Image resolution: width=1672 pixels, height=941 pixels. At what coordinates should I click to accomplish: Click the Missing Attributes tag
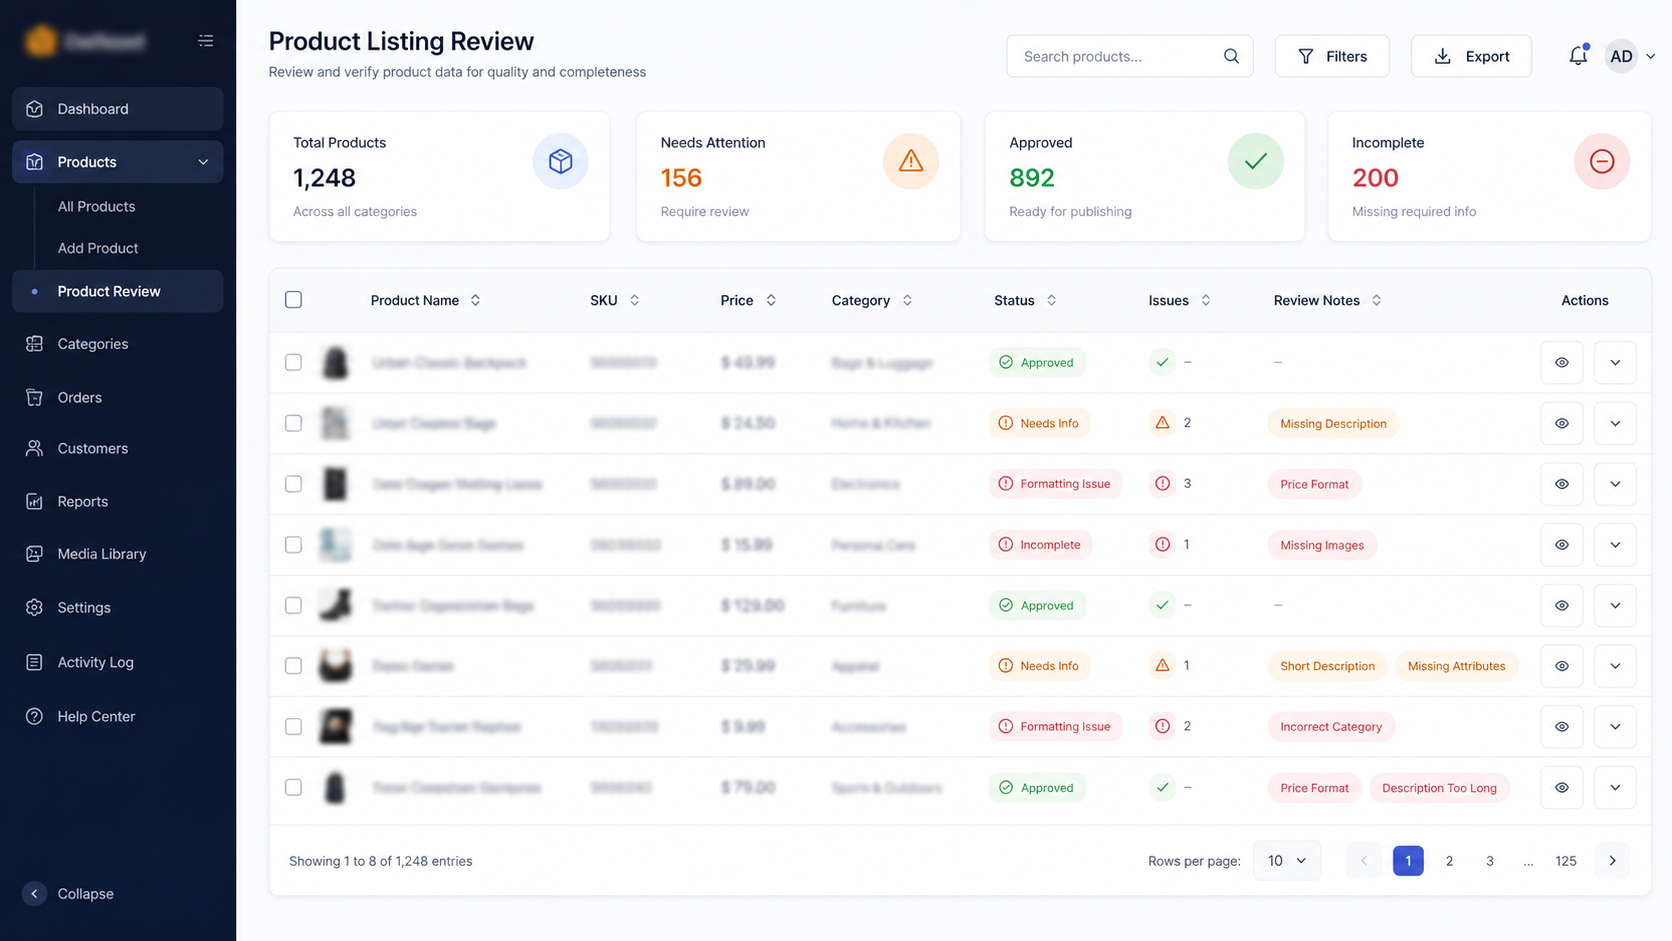tap(1456, 666)
